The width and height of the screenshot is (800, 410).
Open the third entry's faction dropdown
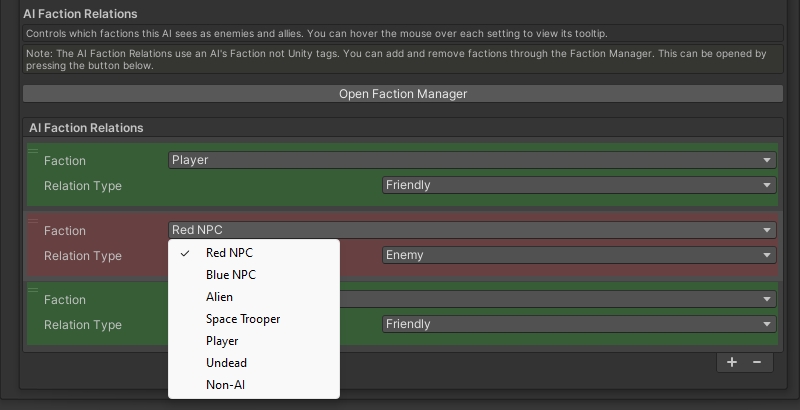(x=558, y=299)
